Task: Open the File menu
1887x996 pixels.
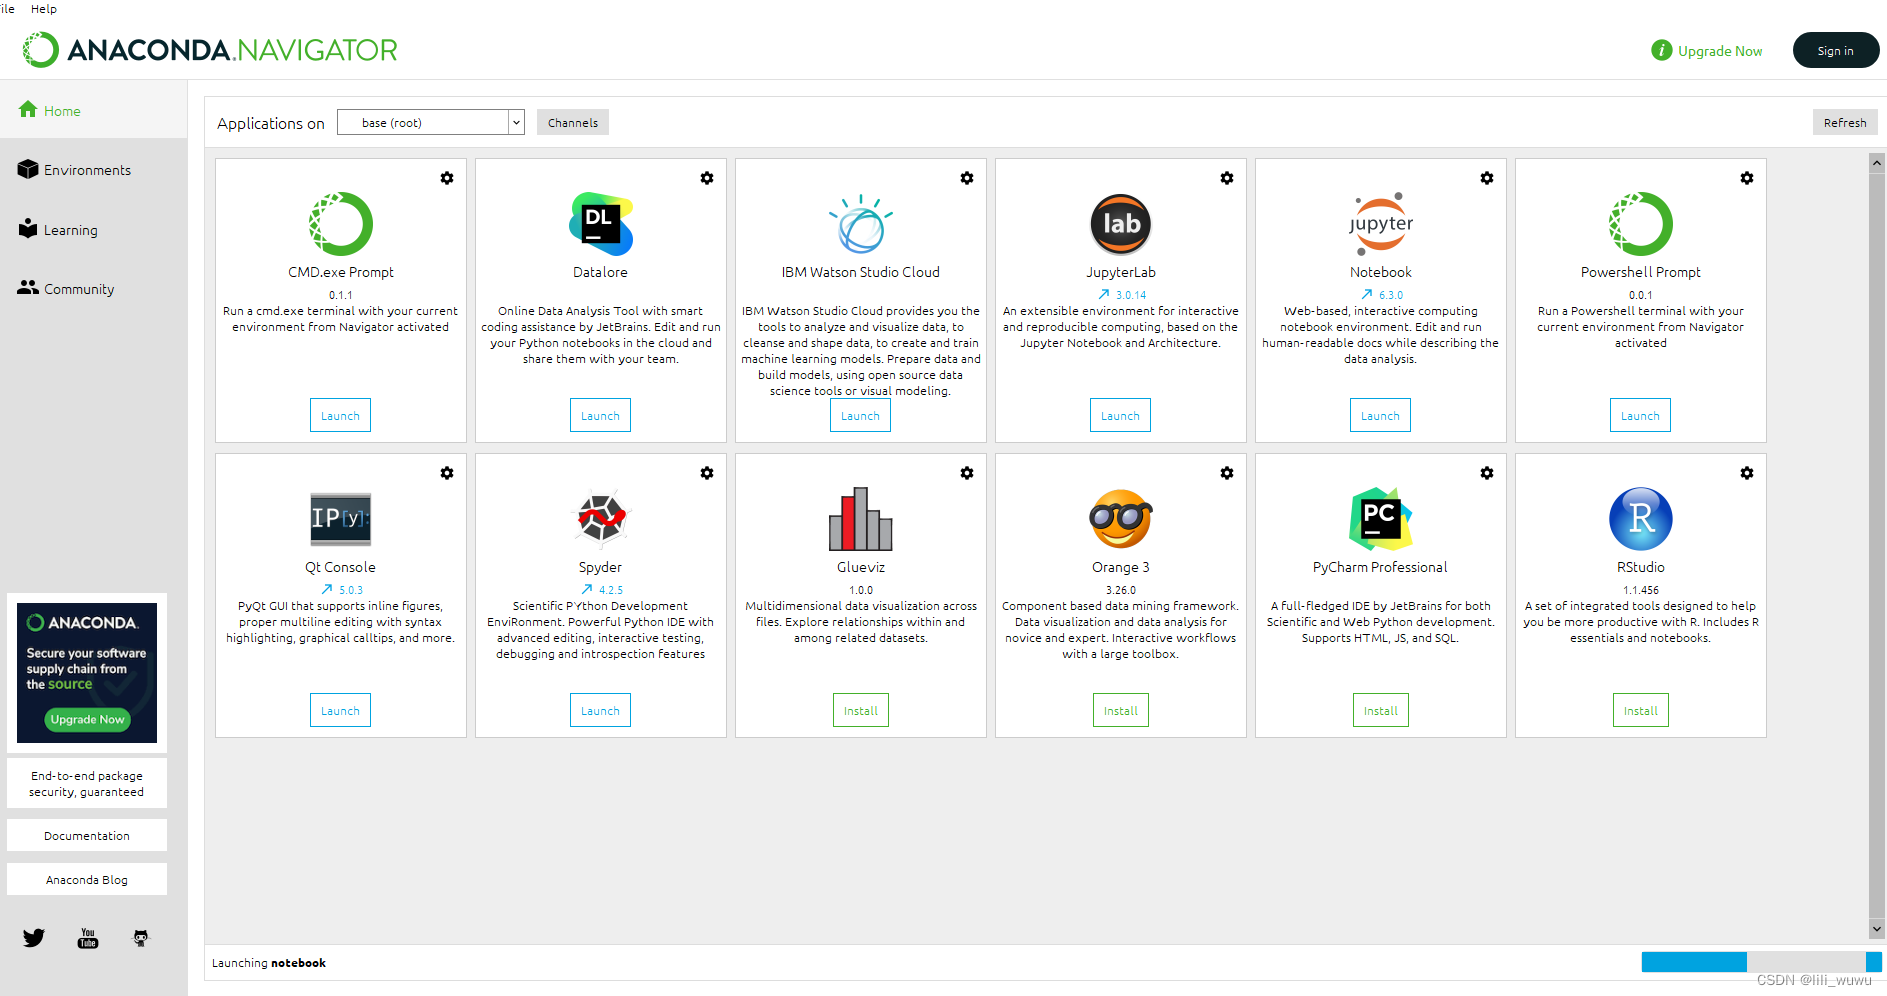Action: click(x=7, y=8)
